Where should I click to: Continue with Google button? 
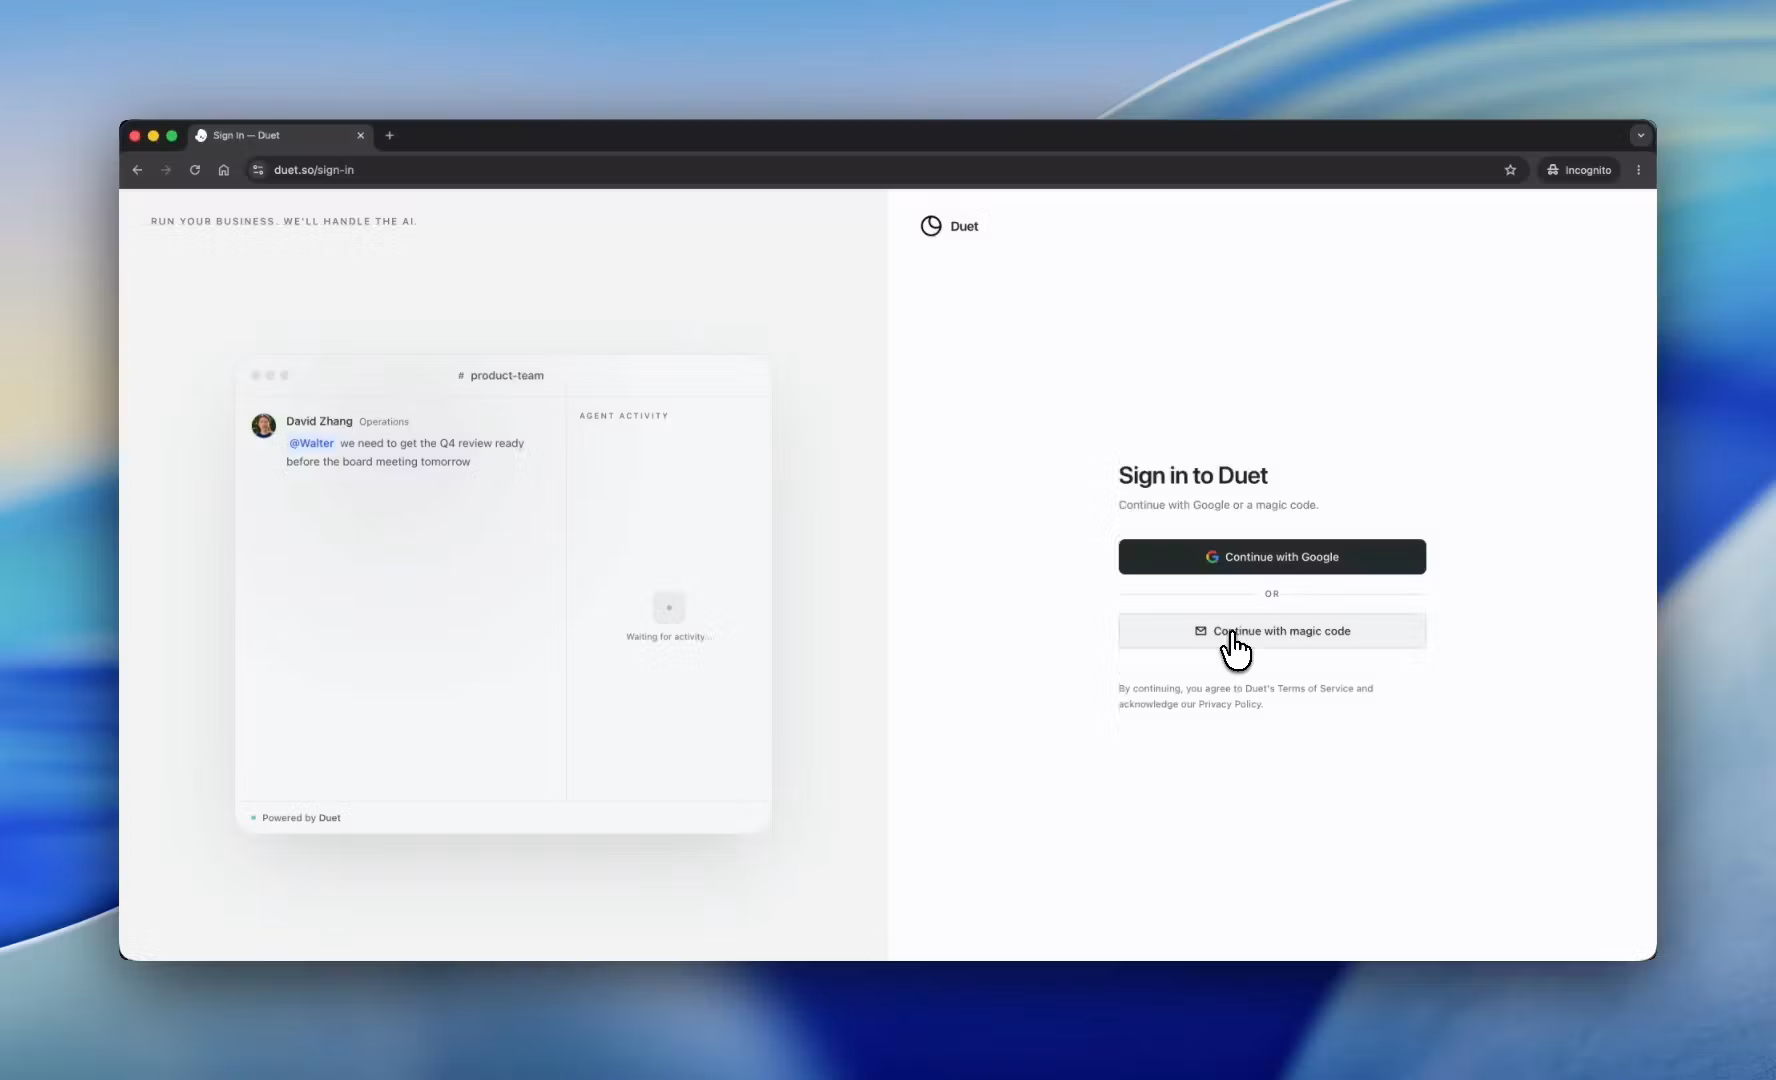click(1272, 557)
